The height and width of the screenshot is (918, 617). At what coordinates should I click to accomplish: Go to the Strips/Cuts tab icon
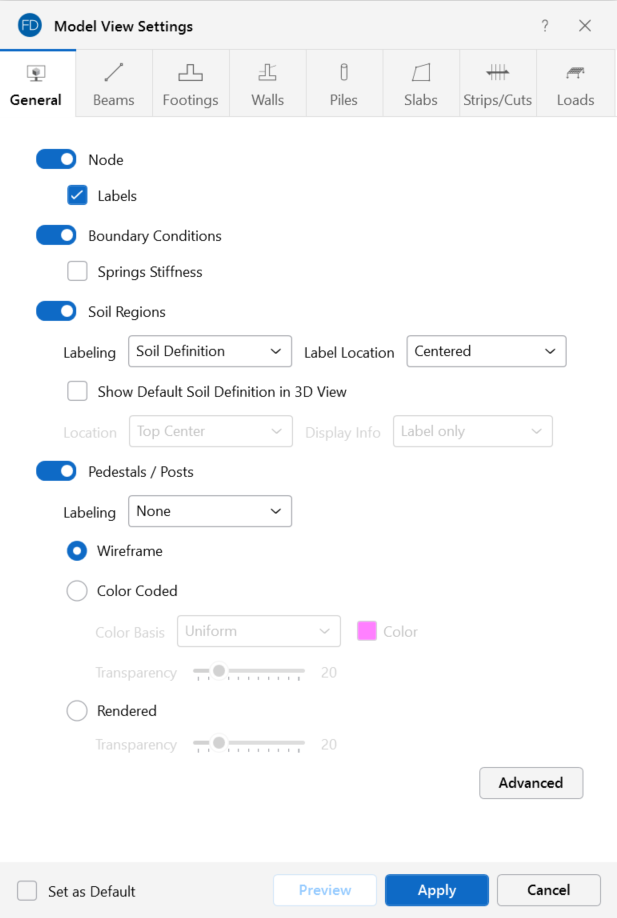pyautogui.click(x=498, y=73)
